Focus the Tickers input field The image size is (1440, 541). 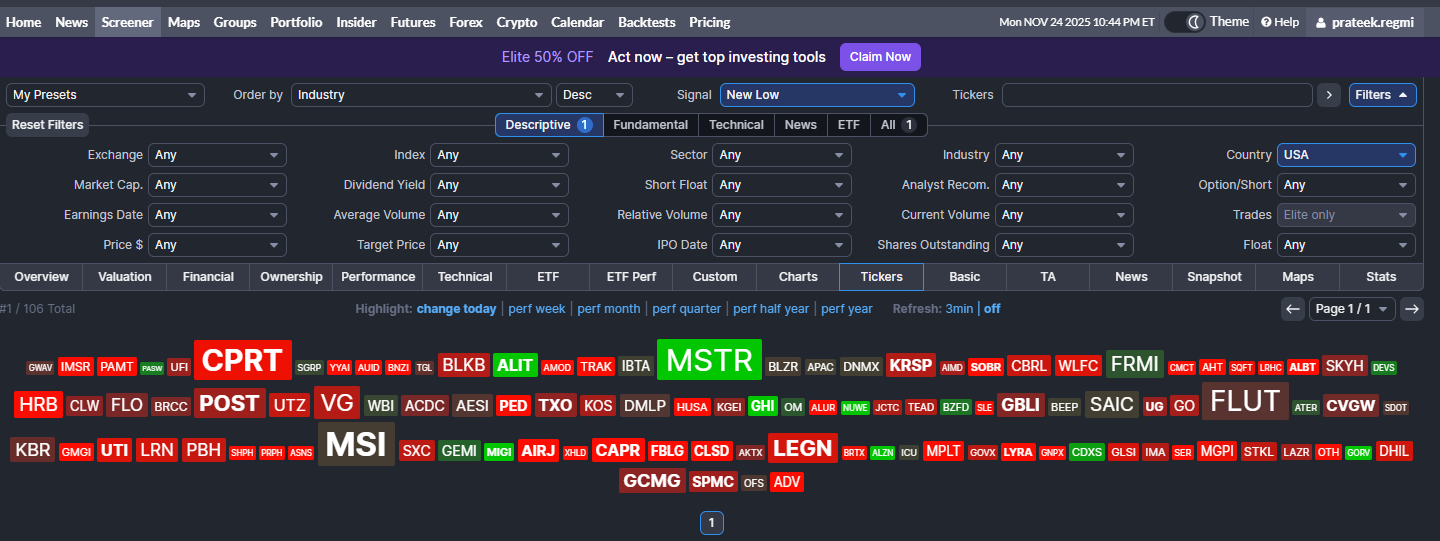coord(1157,95)
